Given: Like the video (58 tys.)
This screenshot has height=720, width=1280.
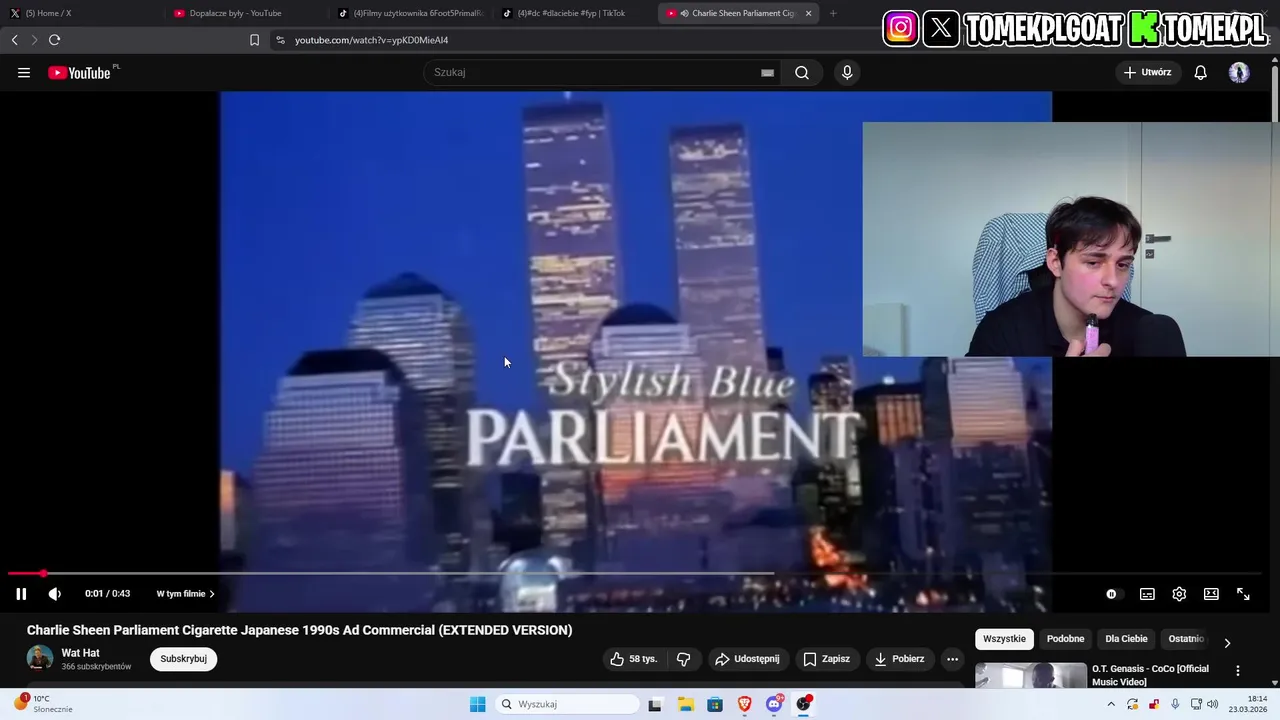Looking at the screenshot, I should point(634,659).
